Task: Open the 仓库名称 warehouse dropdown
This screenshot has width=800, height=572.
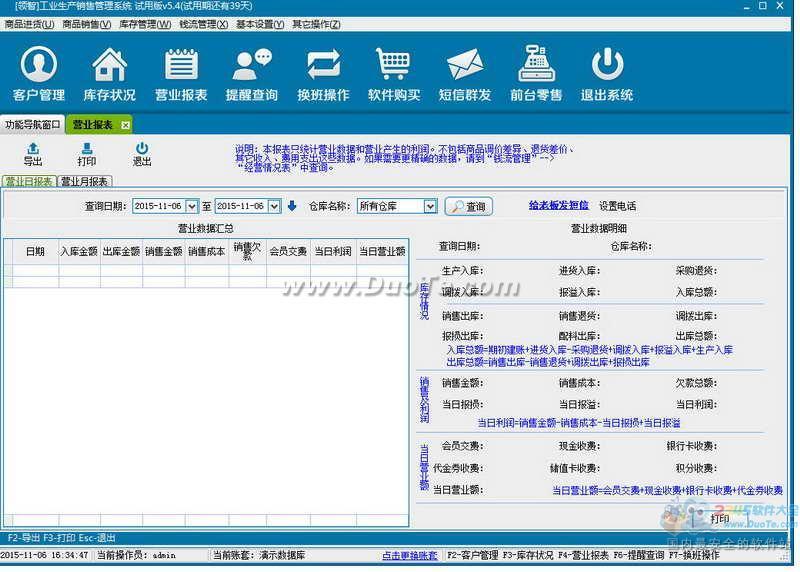Action: point(430,206)
